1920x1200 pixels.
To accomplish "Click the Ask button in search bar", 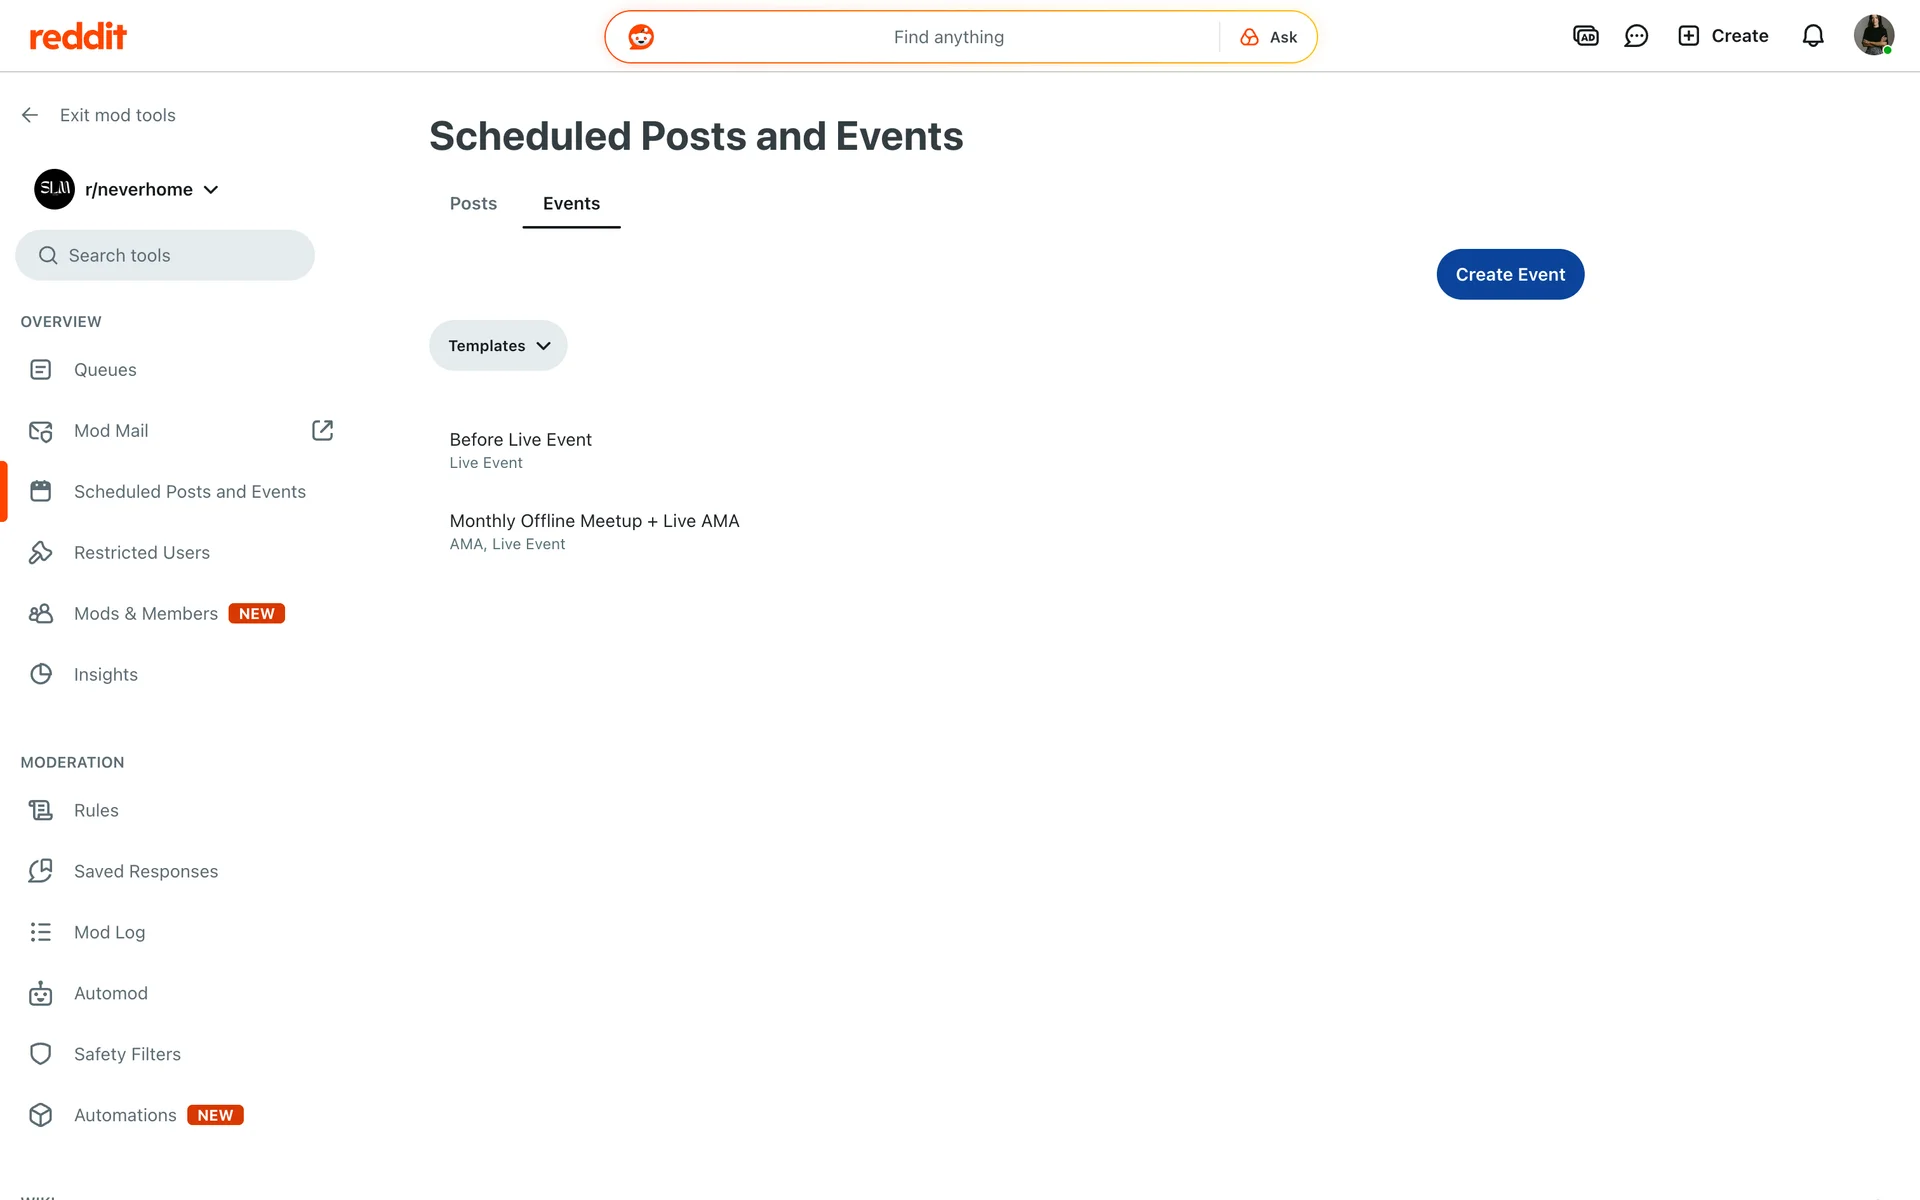I will (1269, 37).
